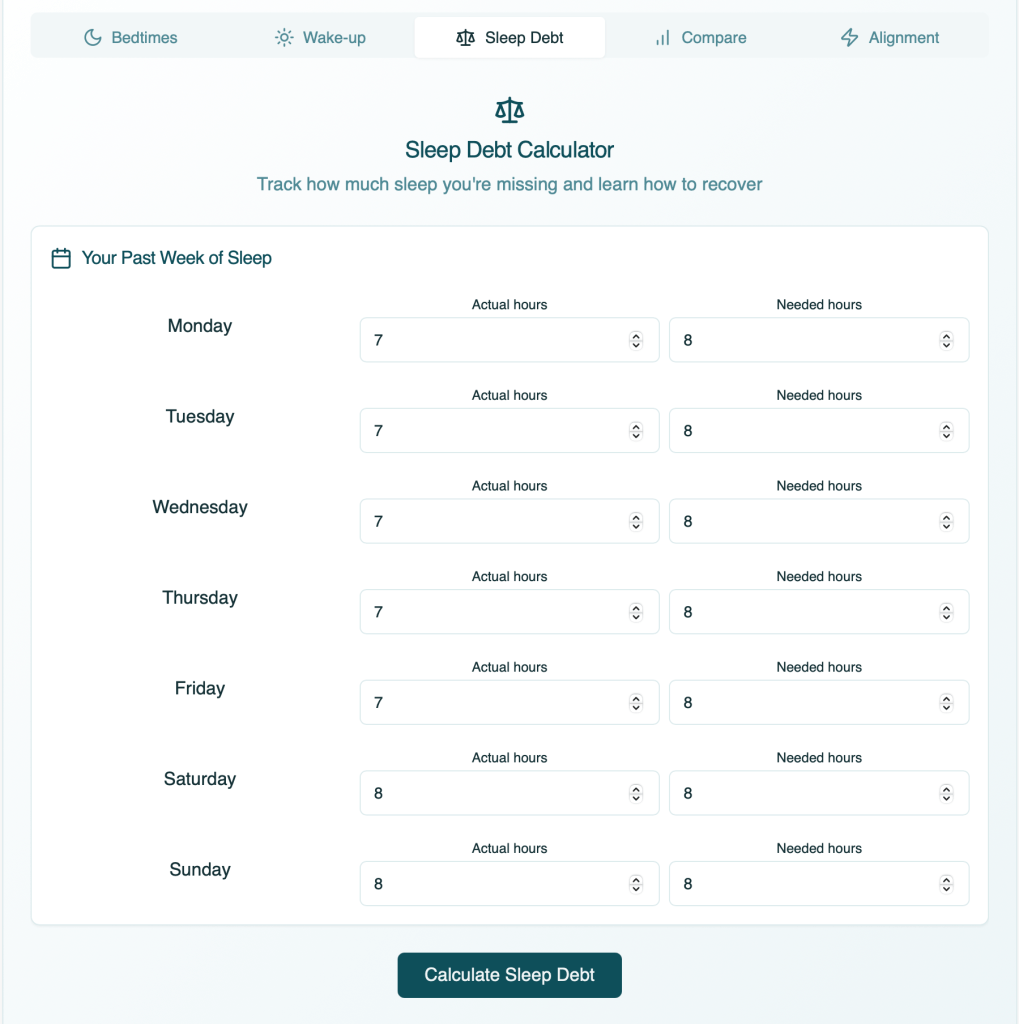Viewport: 1019px width, 1024px height.
Task: Switch to the Alignment tab
Action: coord(889,38)
